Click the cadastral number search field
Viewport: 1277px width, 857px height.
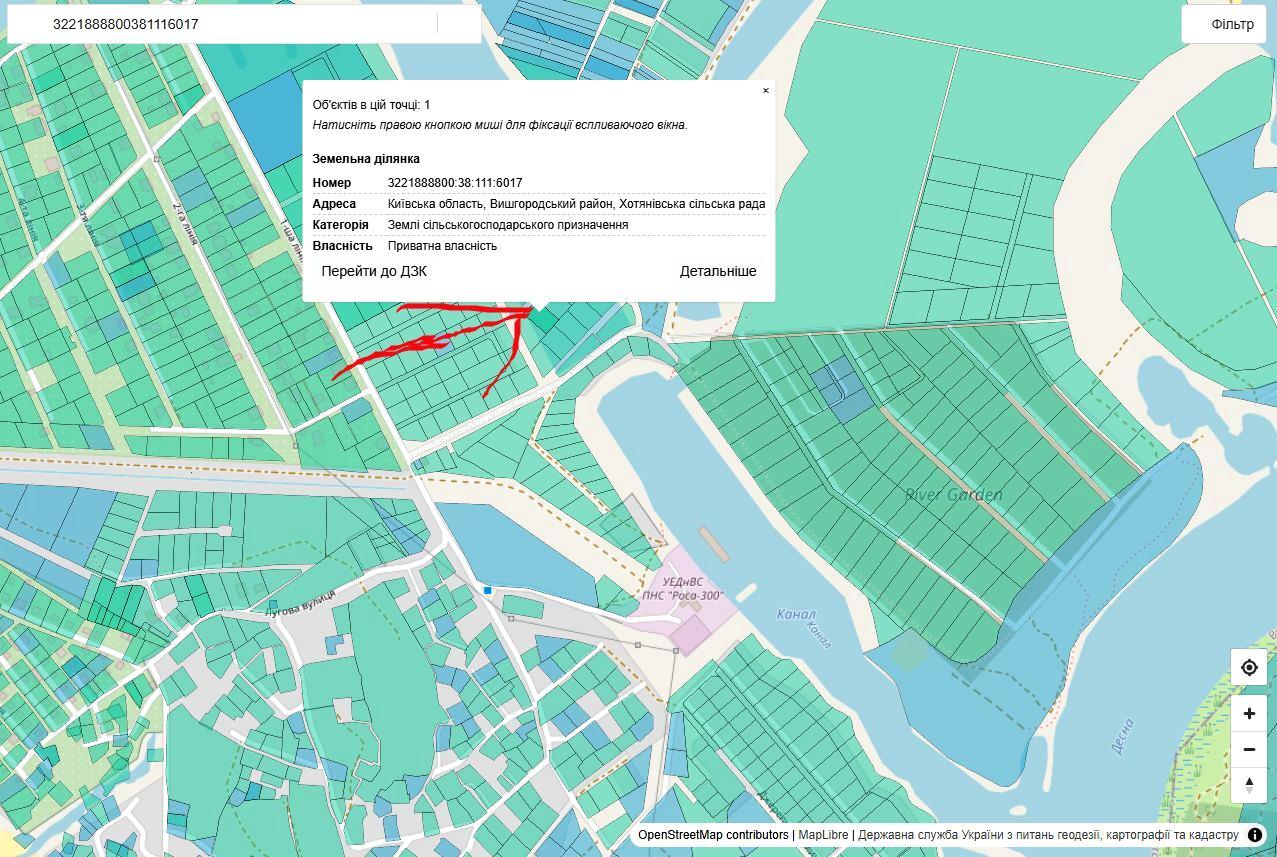240,24
